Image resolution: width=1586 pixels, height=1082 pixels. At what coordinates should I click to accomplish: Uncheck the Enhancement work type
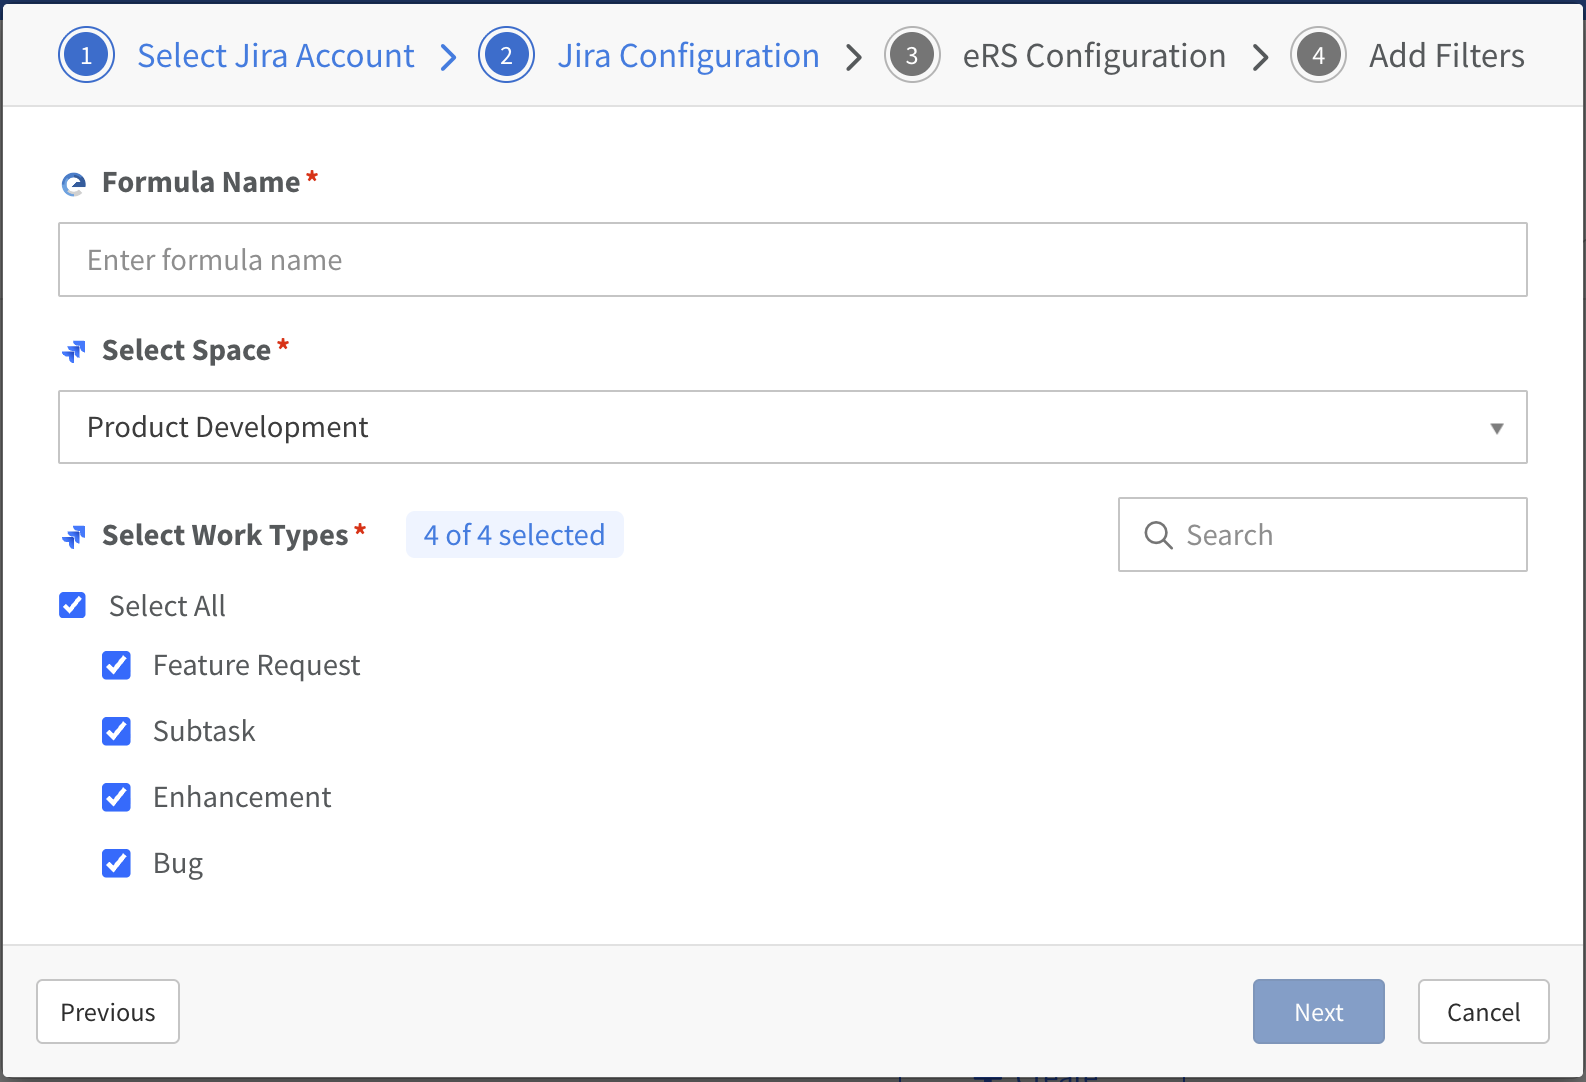[x=117, y=797]
